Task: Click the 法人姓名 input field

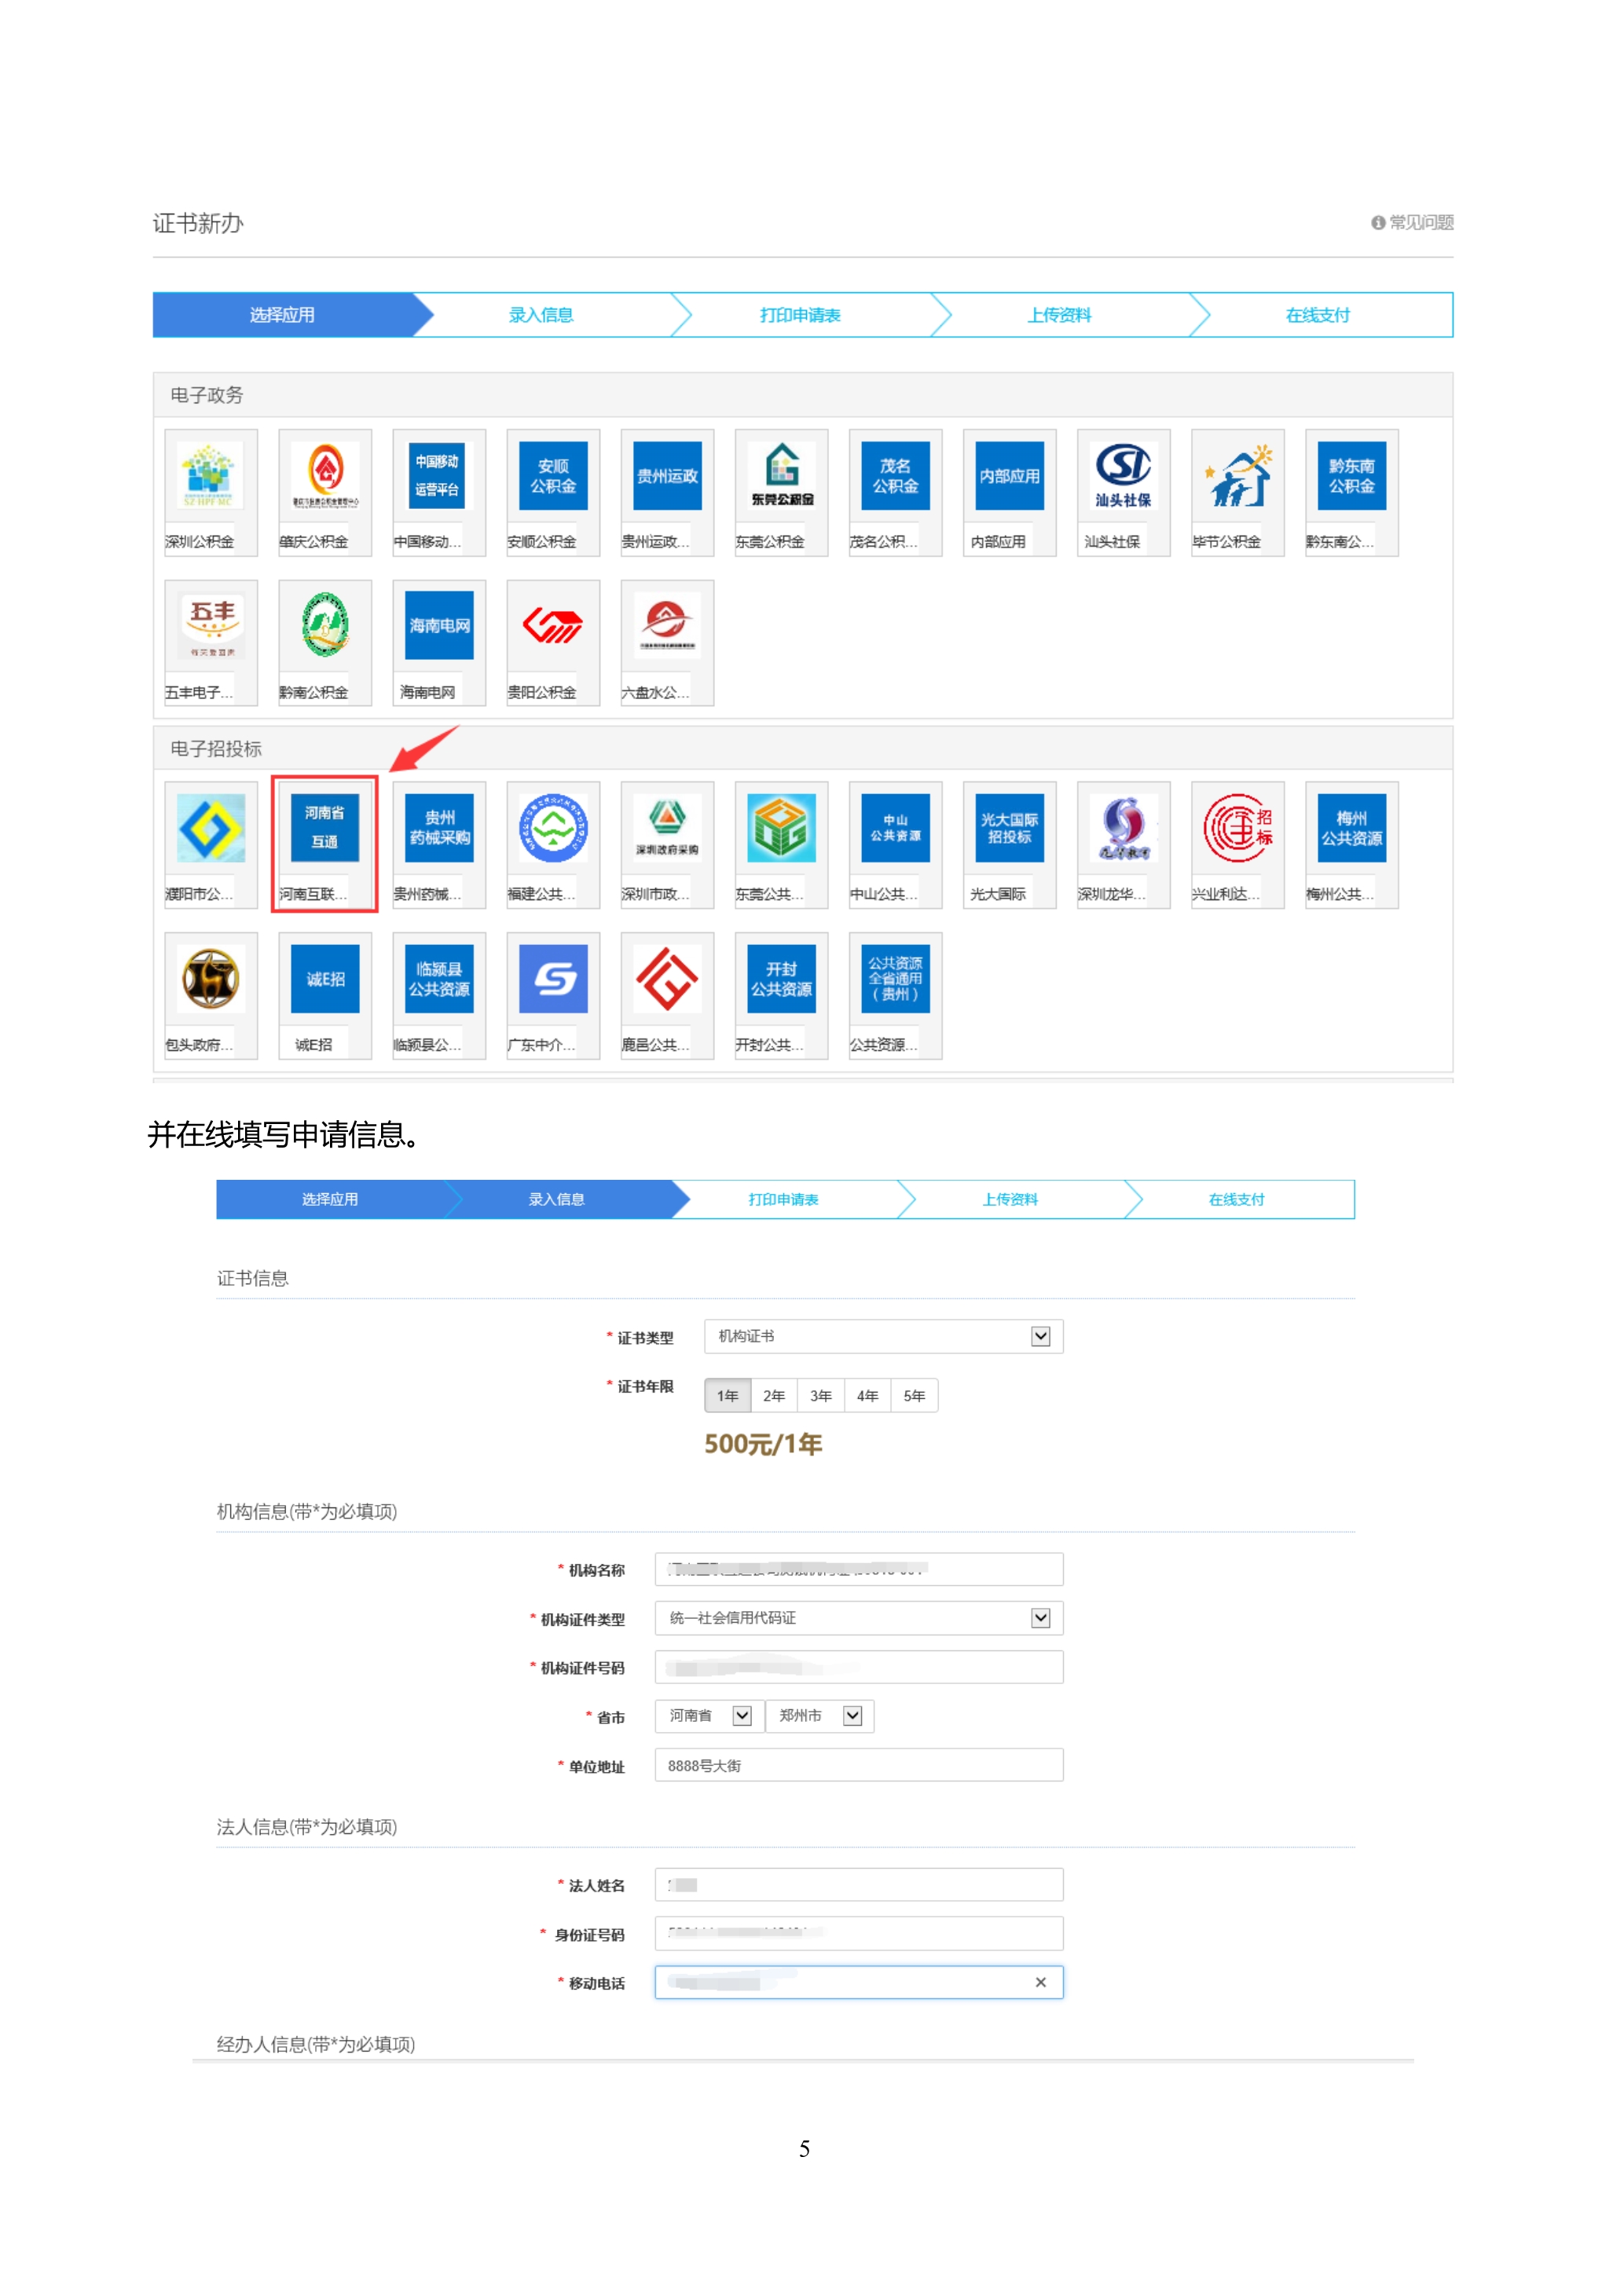Action: click(859, 1885)
